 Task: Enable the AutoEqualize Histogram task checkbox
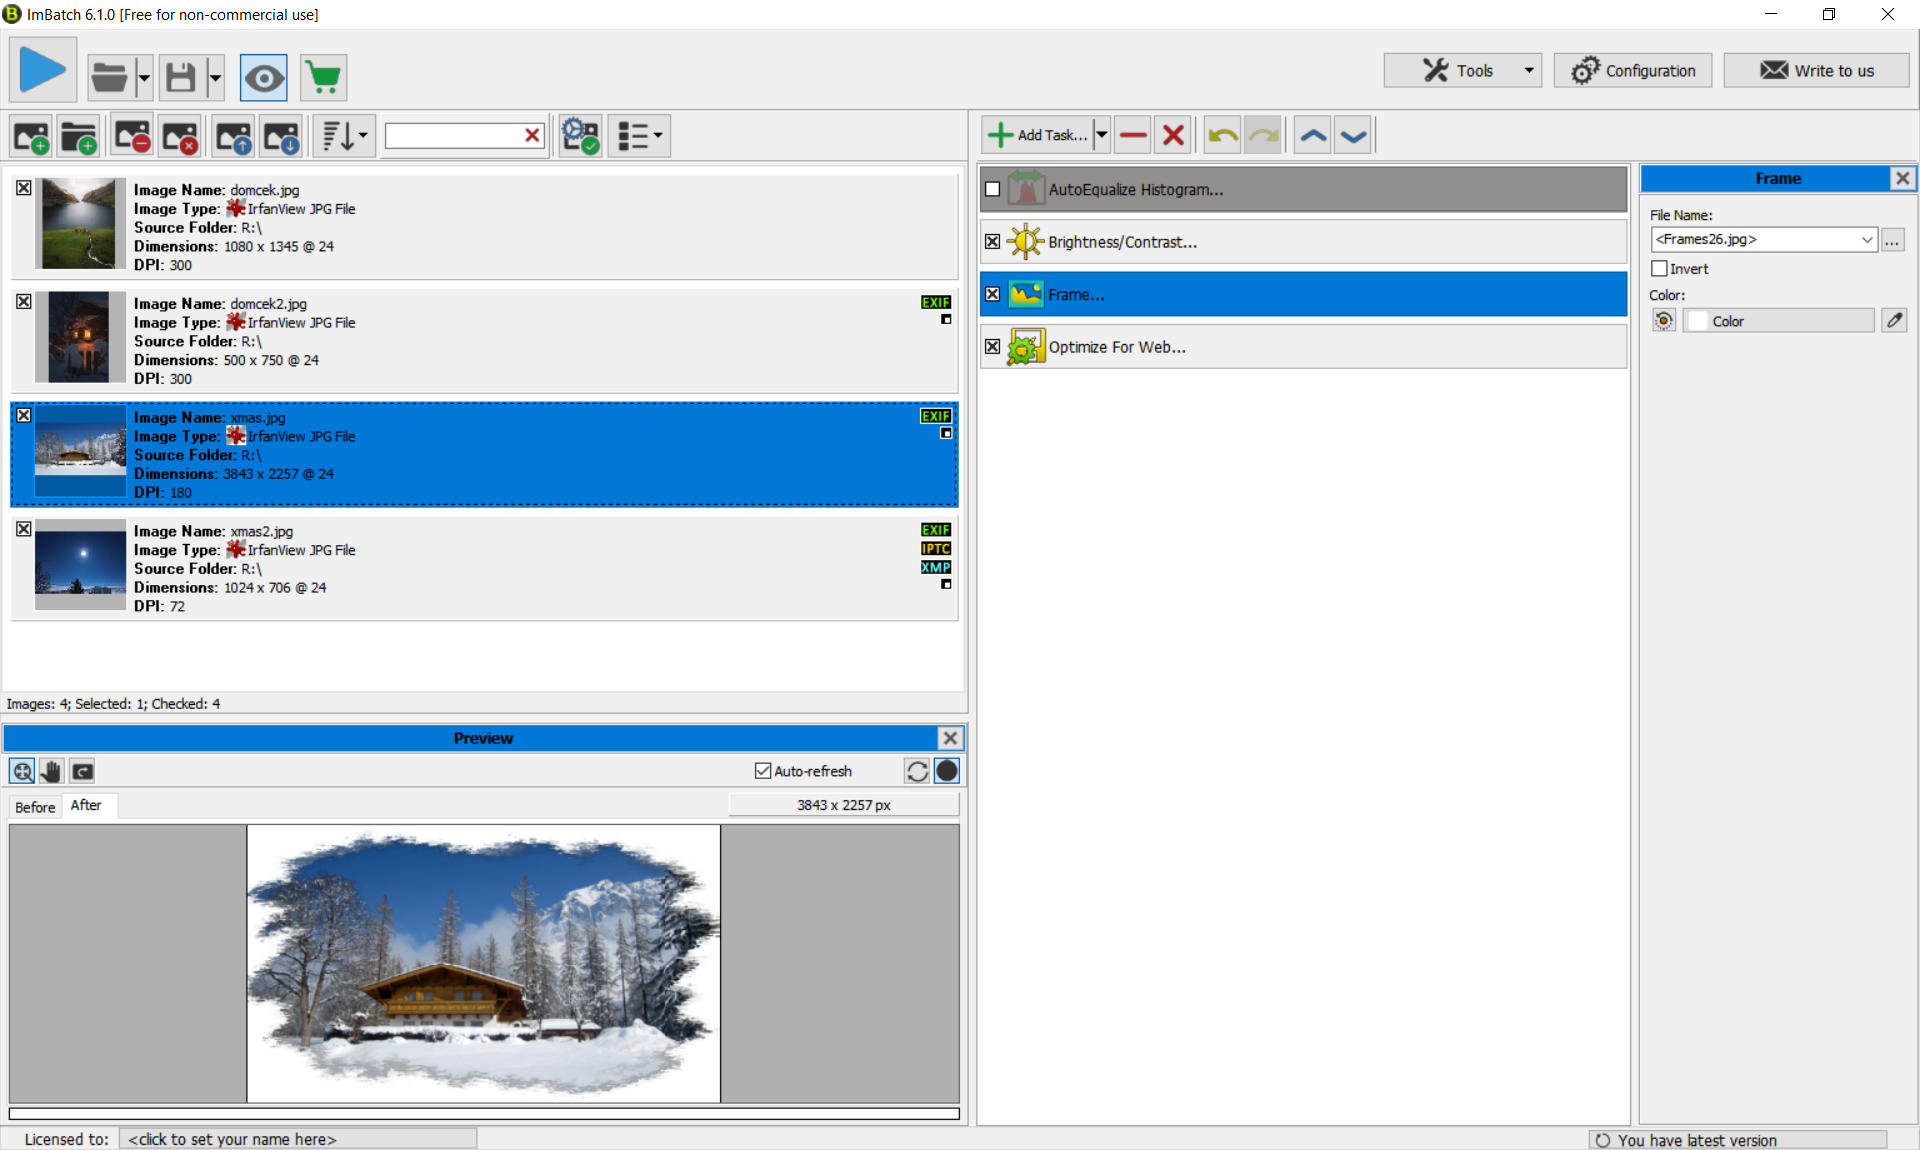pyautogui.click(x=992, y=189)
